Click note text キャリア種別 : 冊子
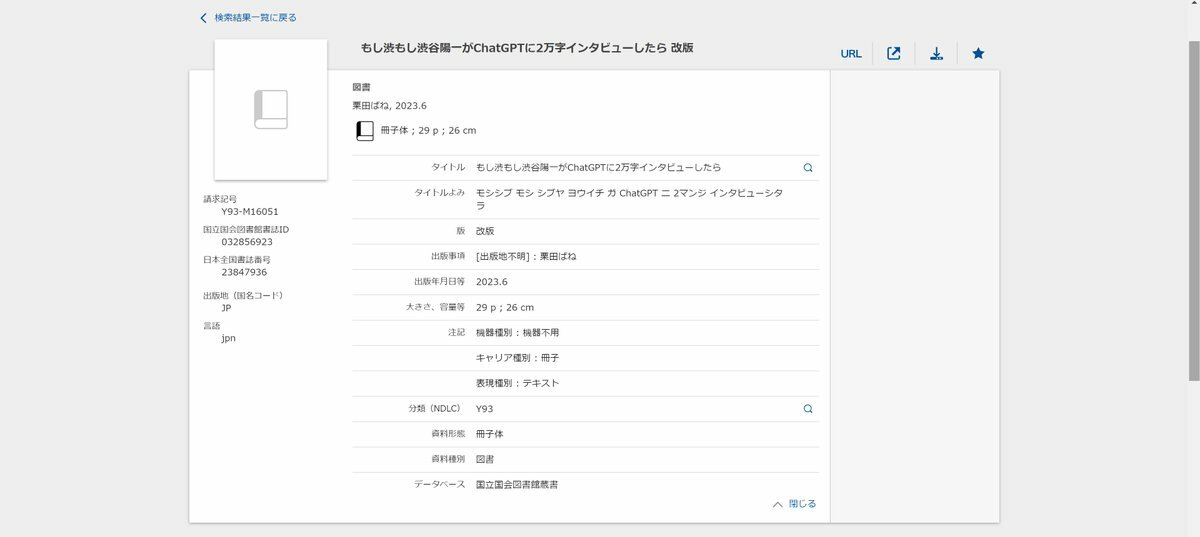 (517, 358)
